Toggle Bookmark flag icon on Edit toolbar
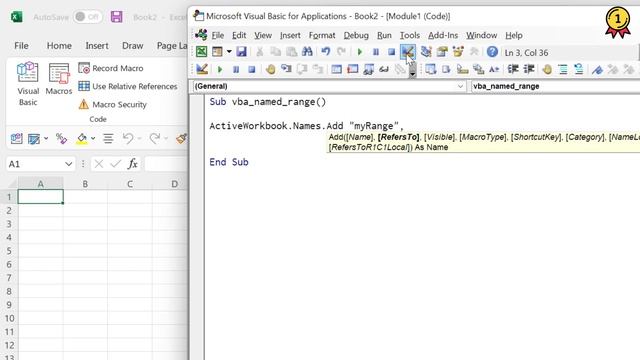 coord(597,69)
